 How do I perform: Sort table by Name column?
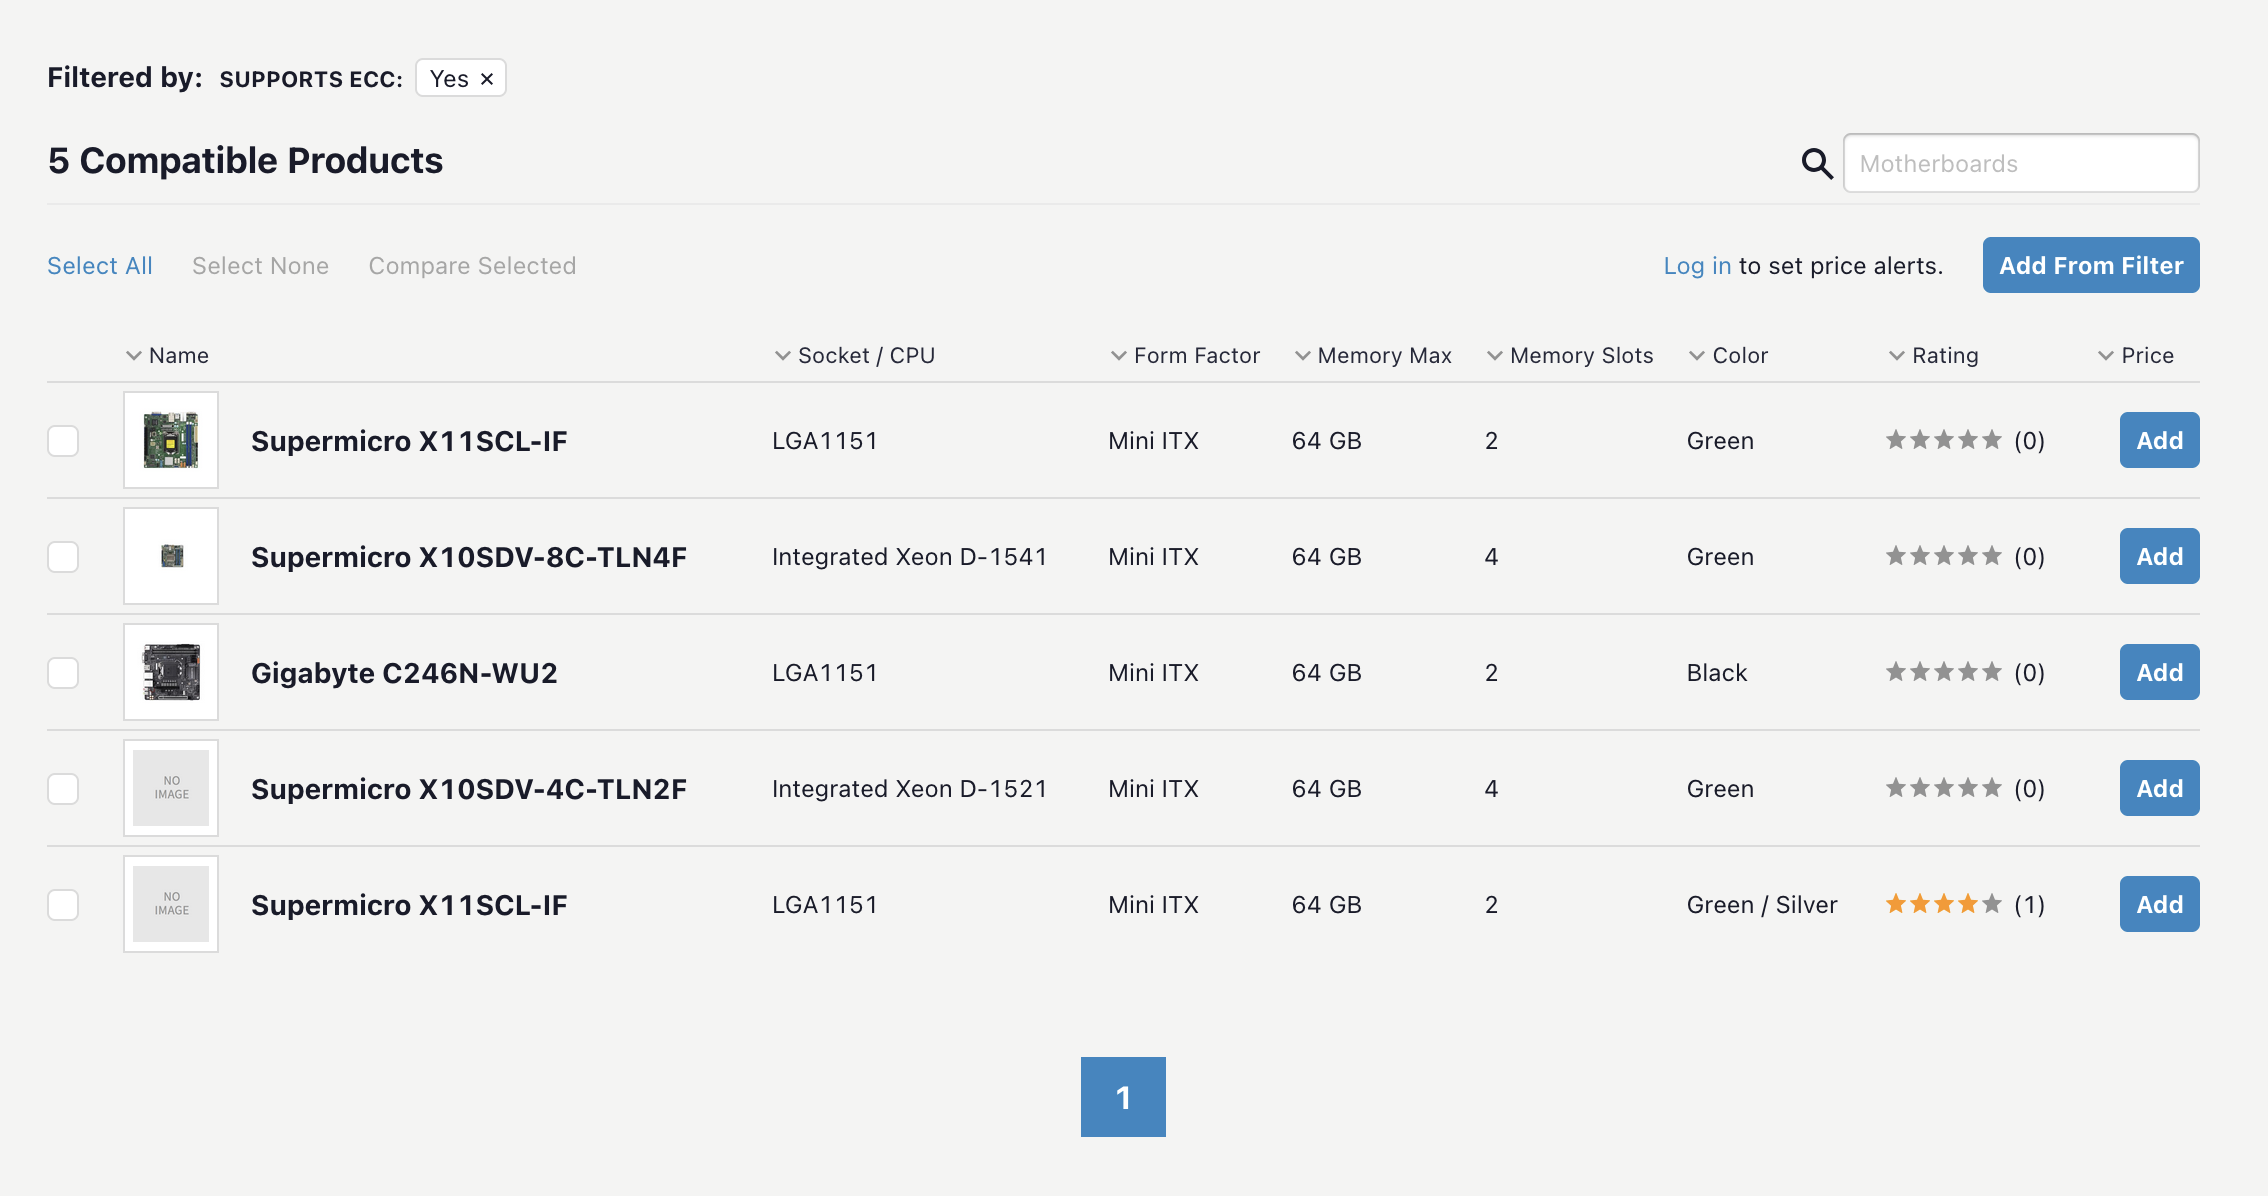pos(167,355)
